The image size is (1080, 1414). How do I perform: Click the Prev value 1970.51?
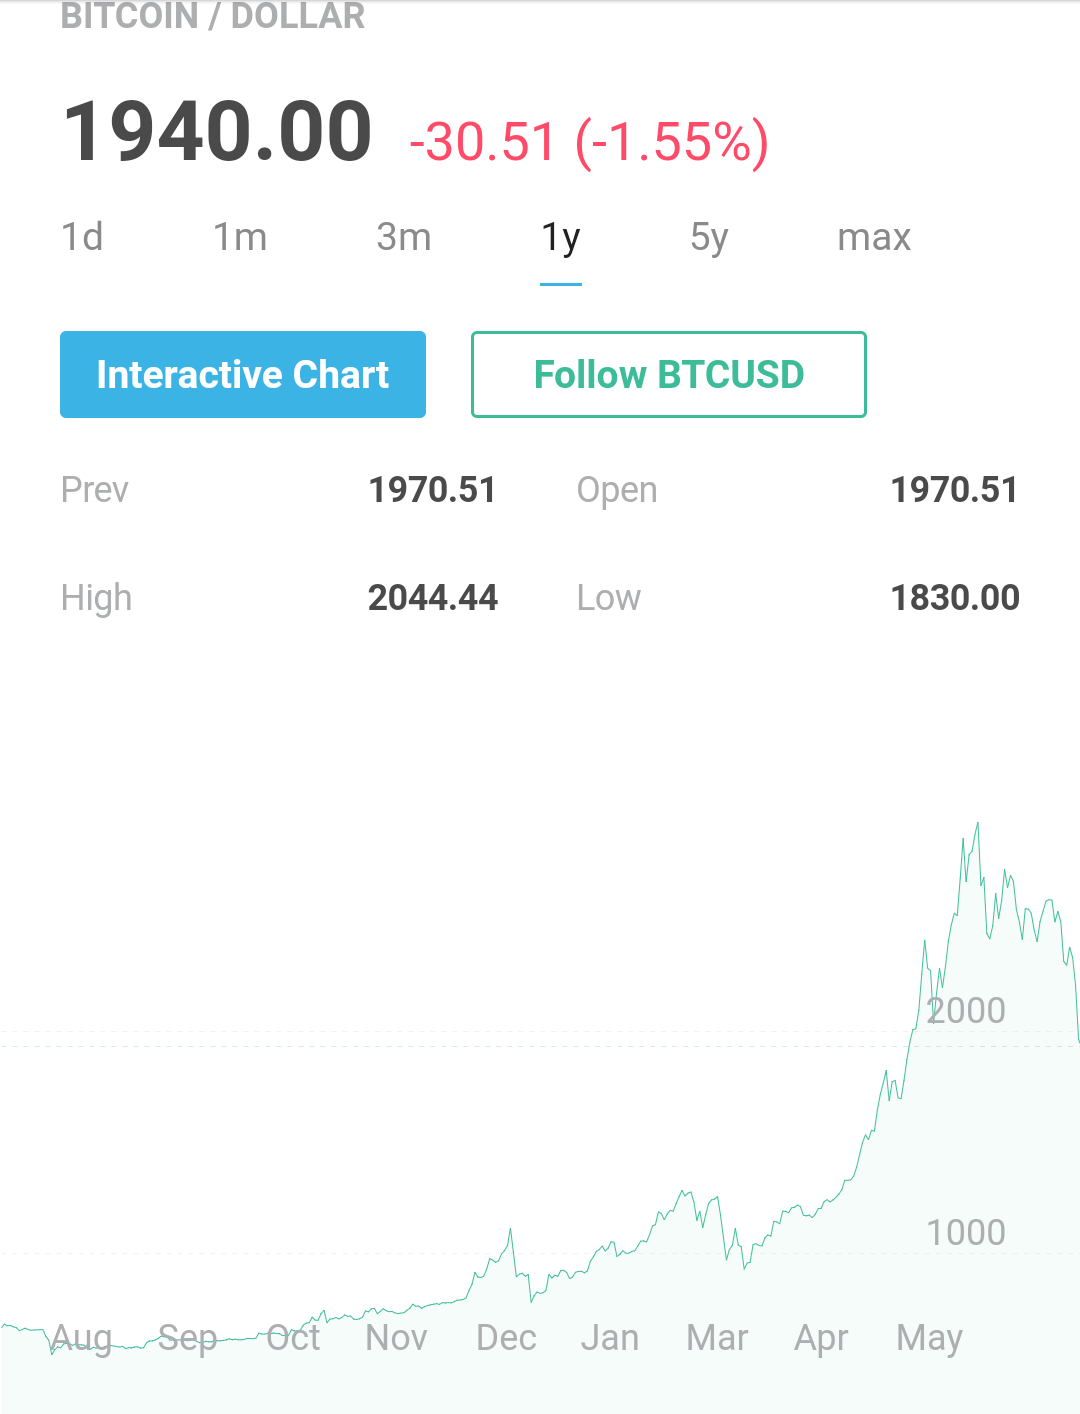[432, 490]
